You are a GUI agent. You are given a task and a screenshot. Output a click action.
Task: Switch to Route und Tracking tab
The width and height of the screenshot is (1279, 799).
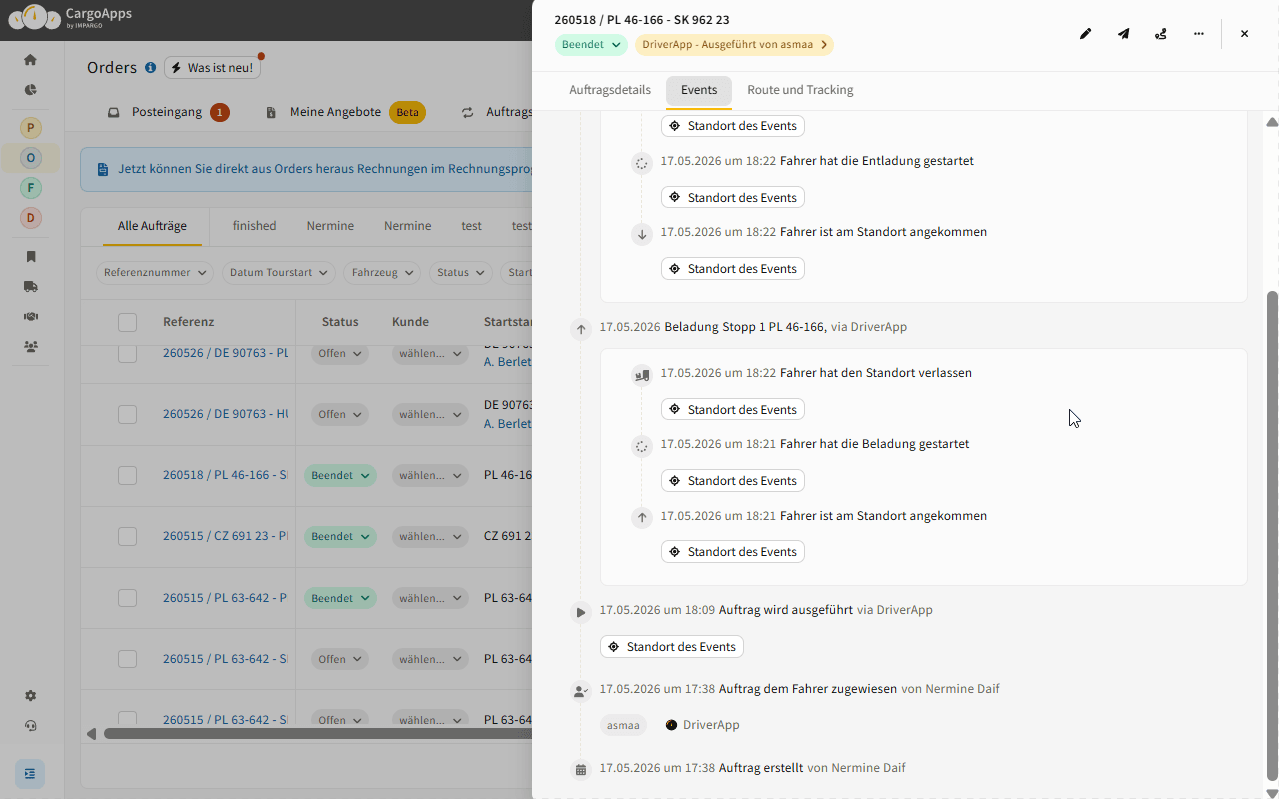(x=800, y=90)
